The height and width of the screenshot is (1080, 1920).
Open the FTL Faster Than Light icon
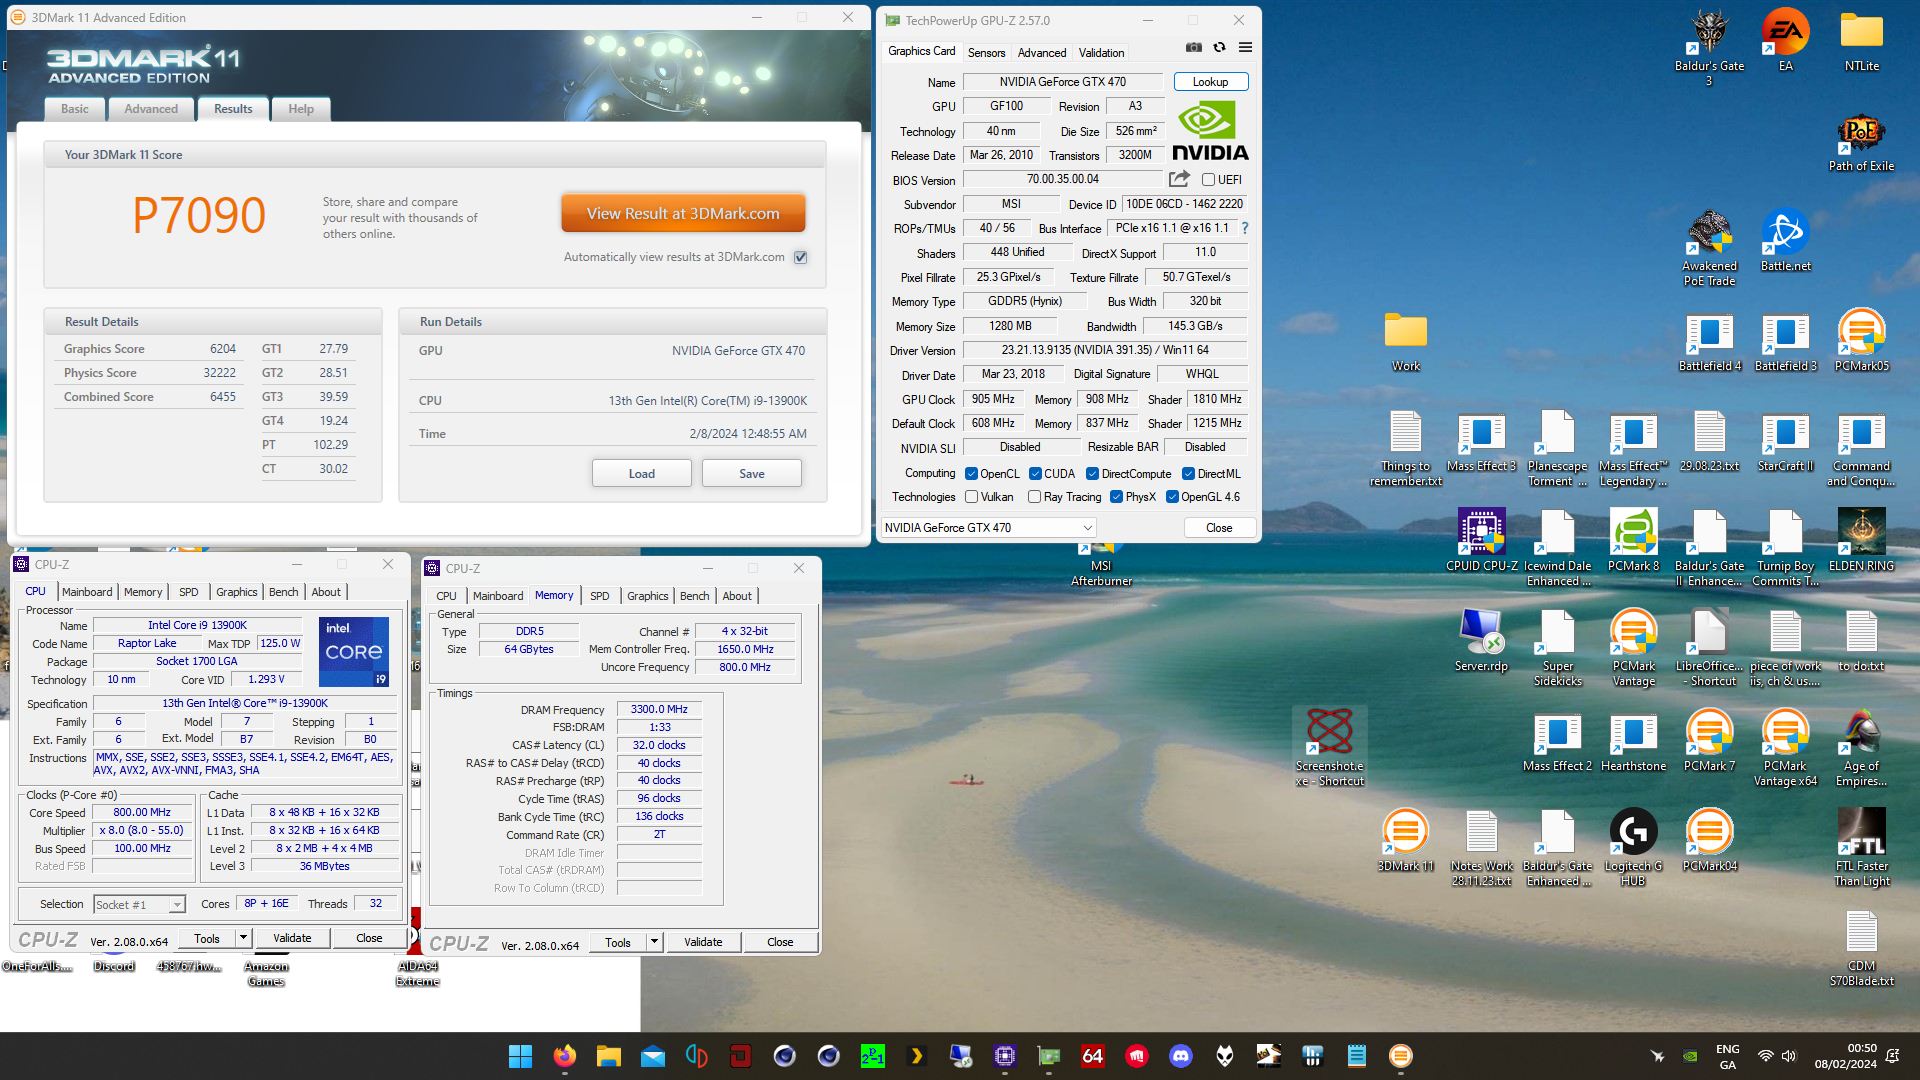click(x=1861, y=847)
